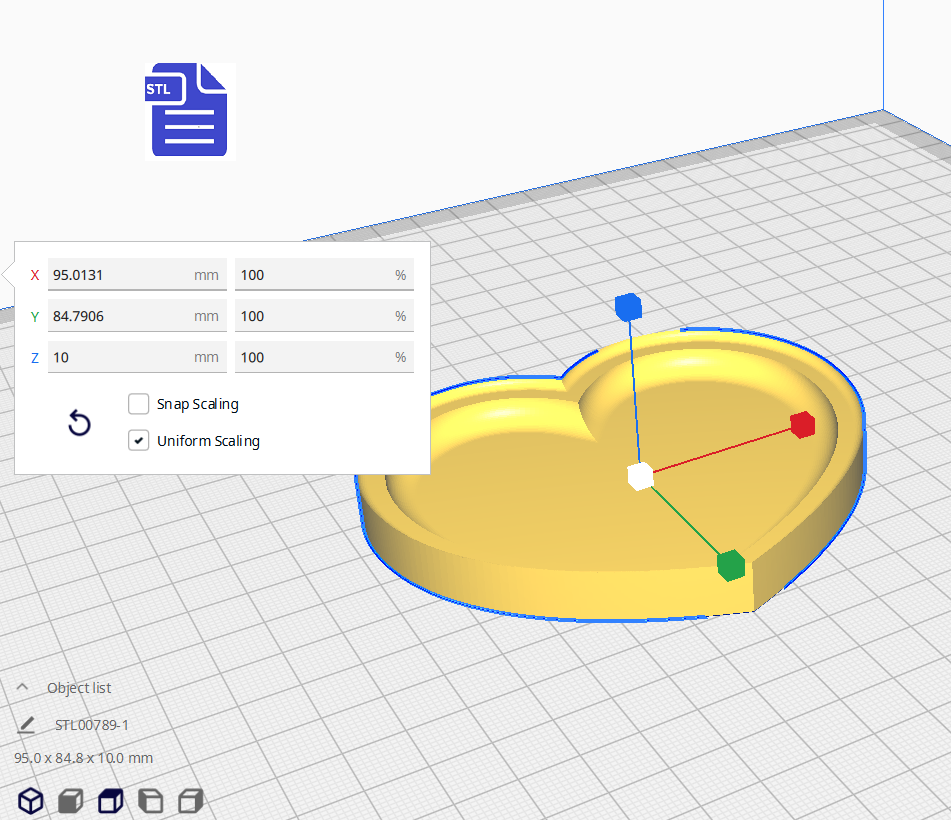
Task: Collapse the Object list panel
Action: (x=22, y=688)
